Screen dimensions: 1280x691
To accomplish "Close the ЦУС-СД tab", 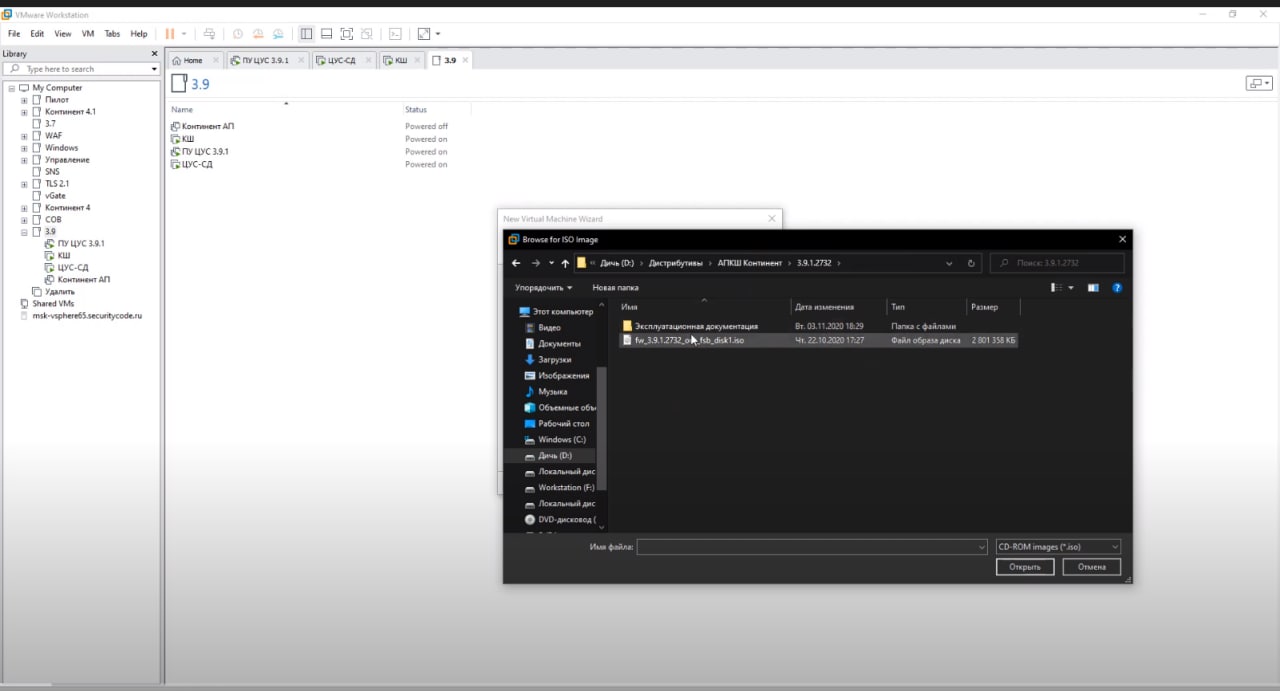I will tap(367, 60).
